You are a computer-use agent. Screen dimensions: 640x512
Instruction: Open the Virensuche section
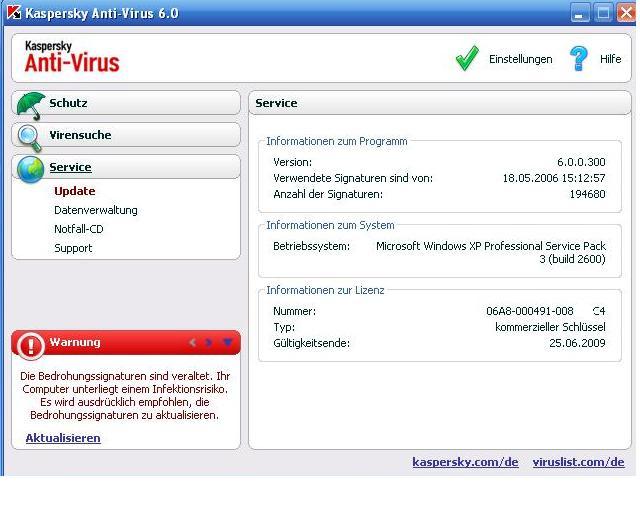click(x=126, y=135)
